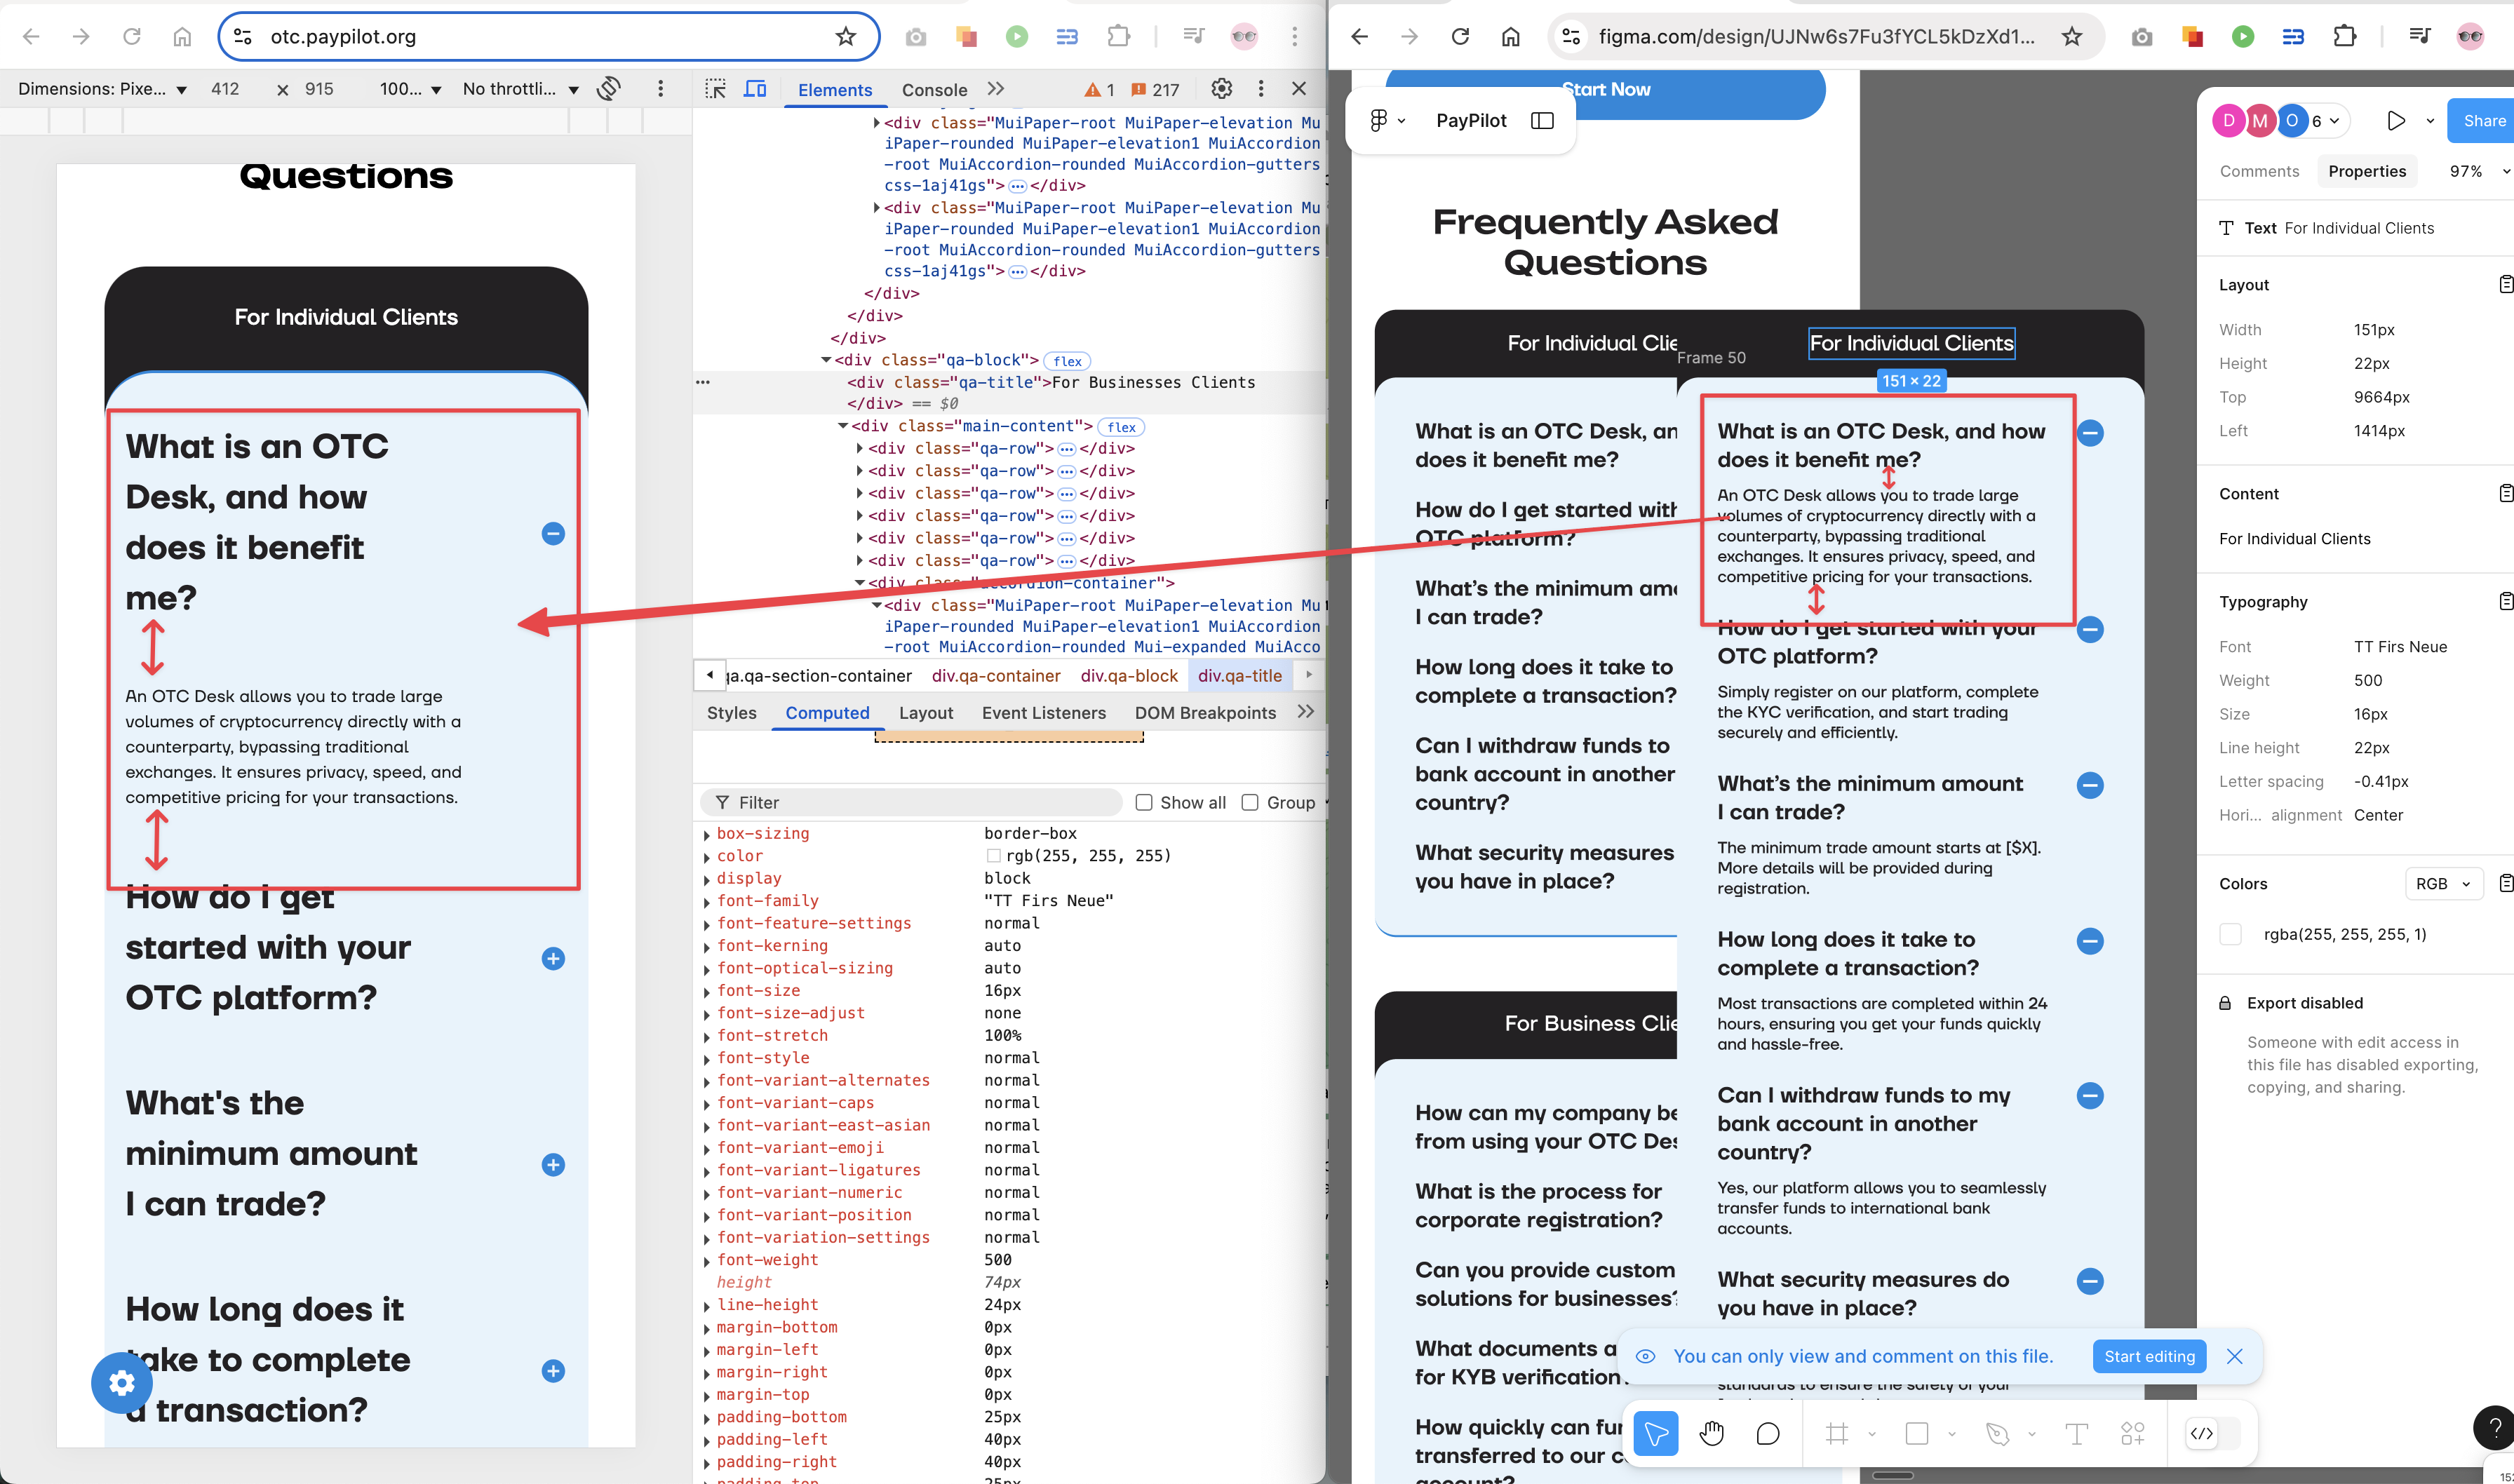Click the computed styles Filter field
This screenshot has width=2514, height=1484.
click(920, 802)
